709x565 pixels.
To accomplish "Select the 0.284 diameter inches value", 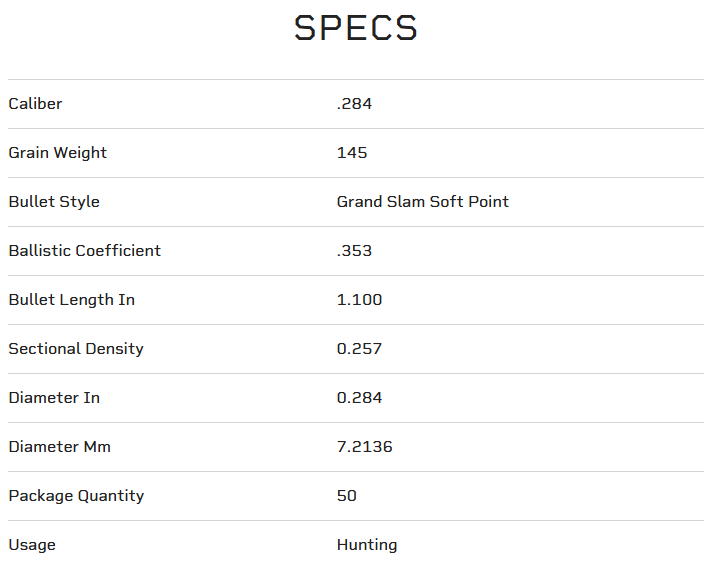I will (x=359, y=398).
